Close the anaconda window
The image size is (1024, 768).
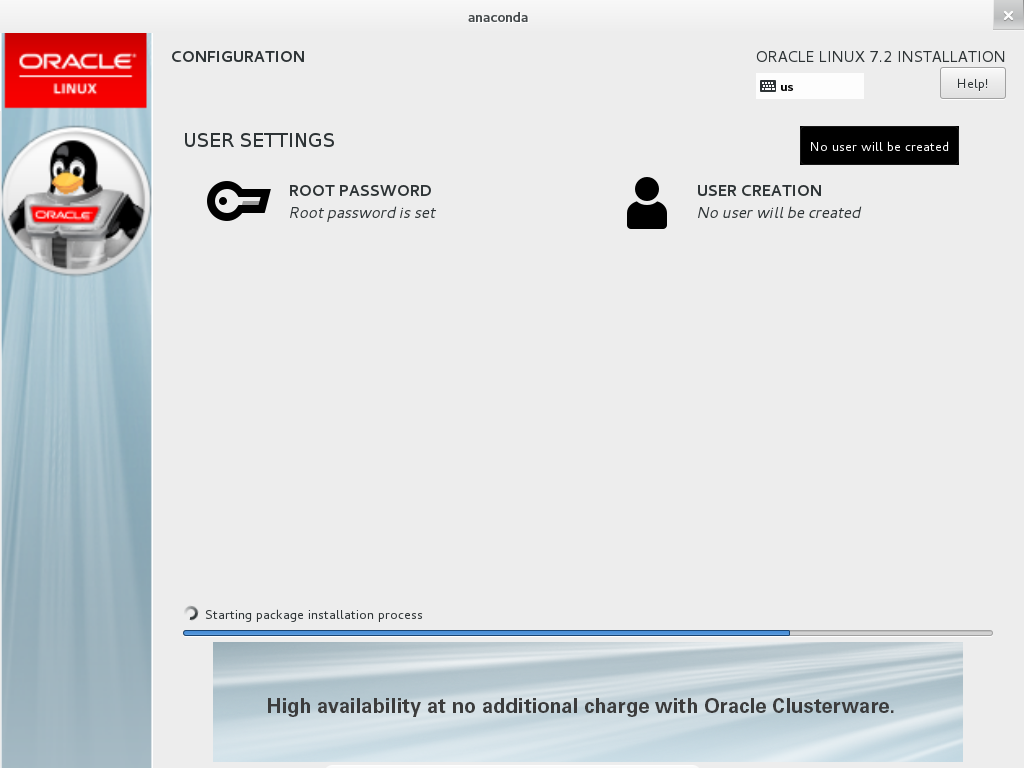pyautogui.click(x=1008, y=16)
